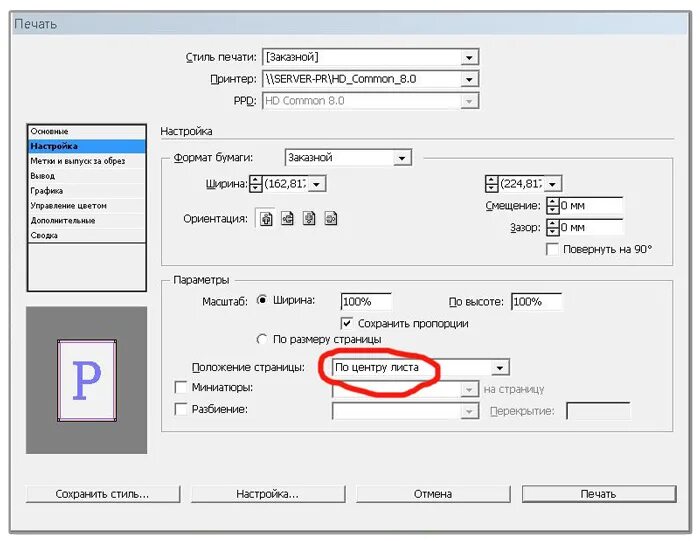Screen dimensions: 700x541
Task: Open the Сводка section
Action: click(87, 235)
